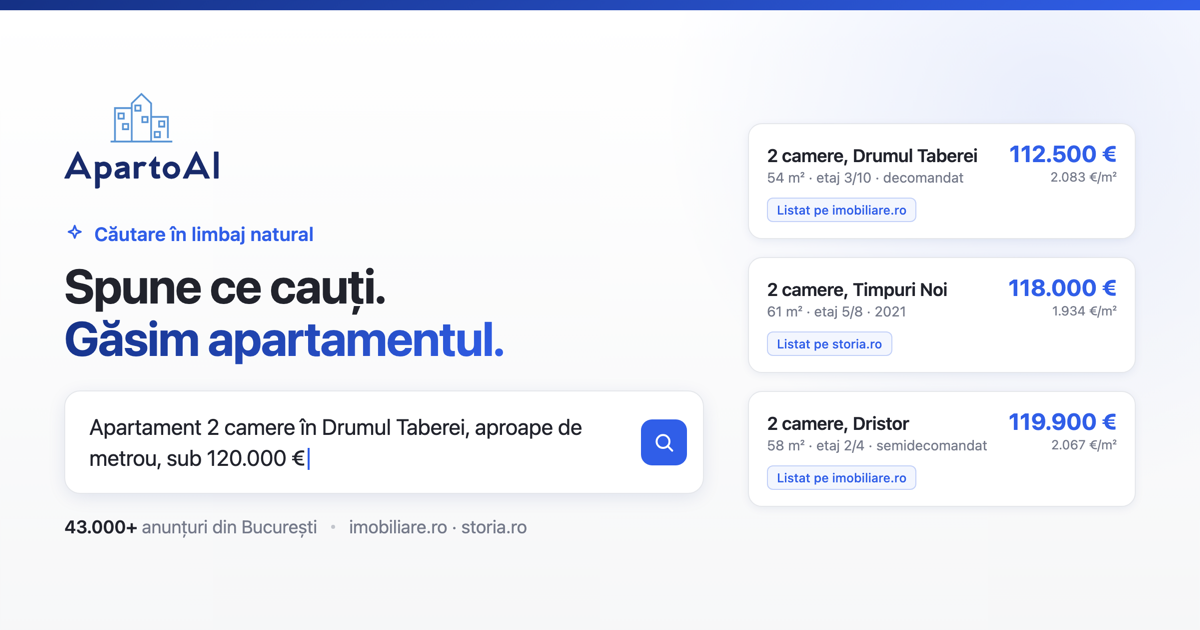This screenshot has height=630, width=1200.
Task: Click the headline Spune ce cauți.
Action: [x=225, y=288]
